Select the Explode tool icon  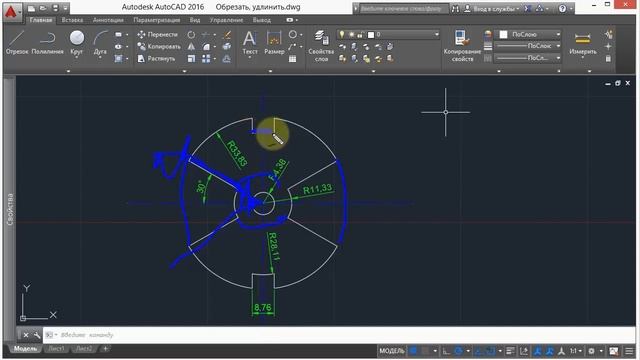click(227, 47)
